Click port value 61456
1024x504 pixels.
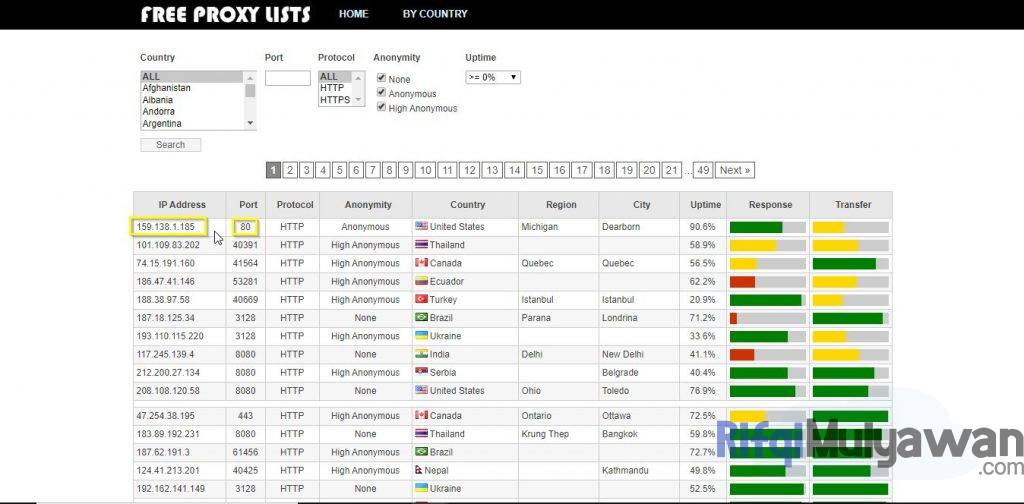click(246, 452)
